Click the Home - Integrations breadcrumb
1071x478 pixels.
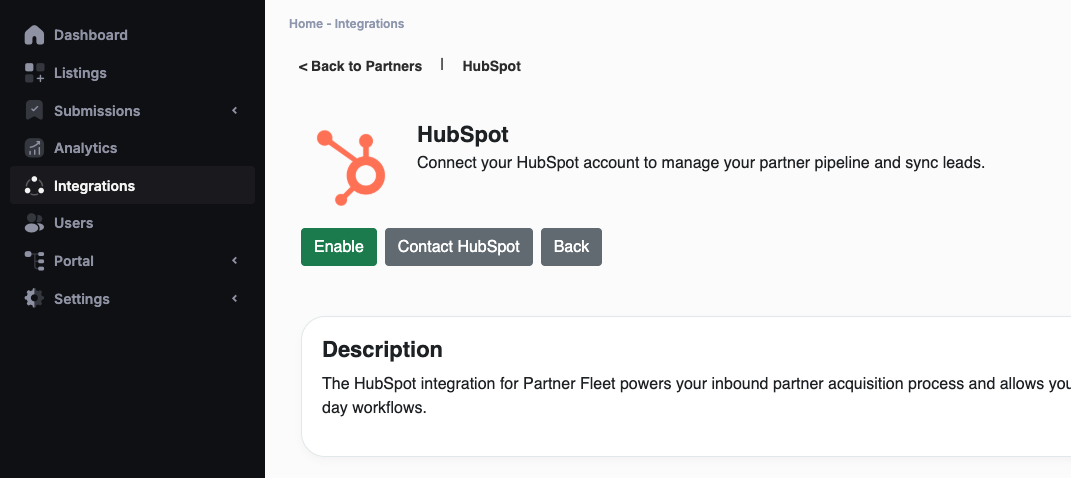click(346, 24)
